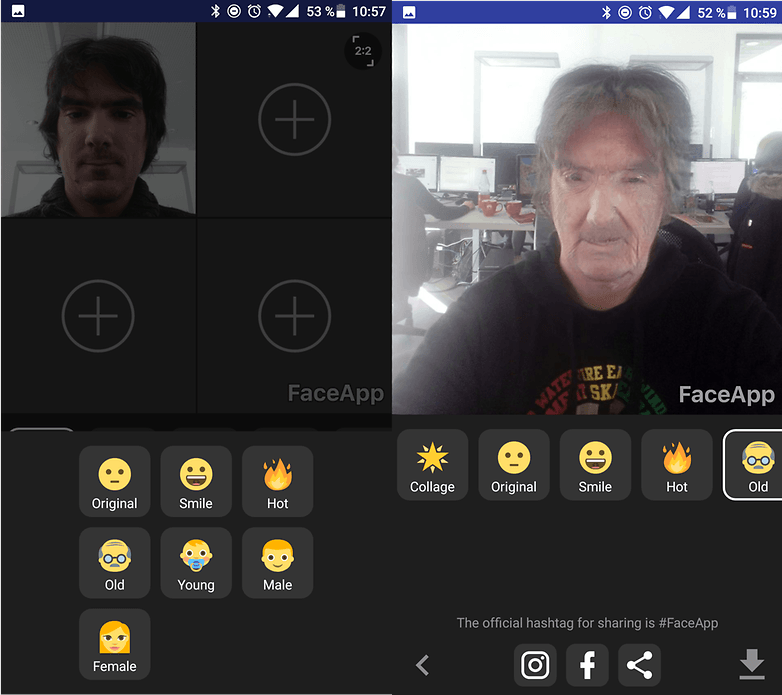The image size is (782, 695).
Task: Apply Smile in the right screen filter row
Action: pyautogui.click(x=595, y=465)
